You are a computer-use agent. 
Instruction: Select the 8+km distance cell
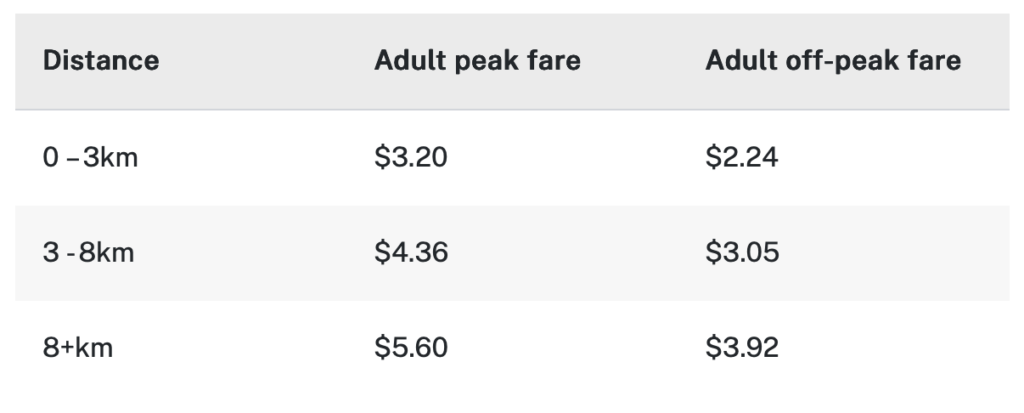click(80, 348)
